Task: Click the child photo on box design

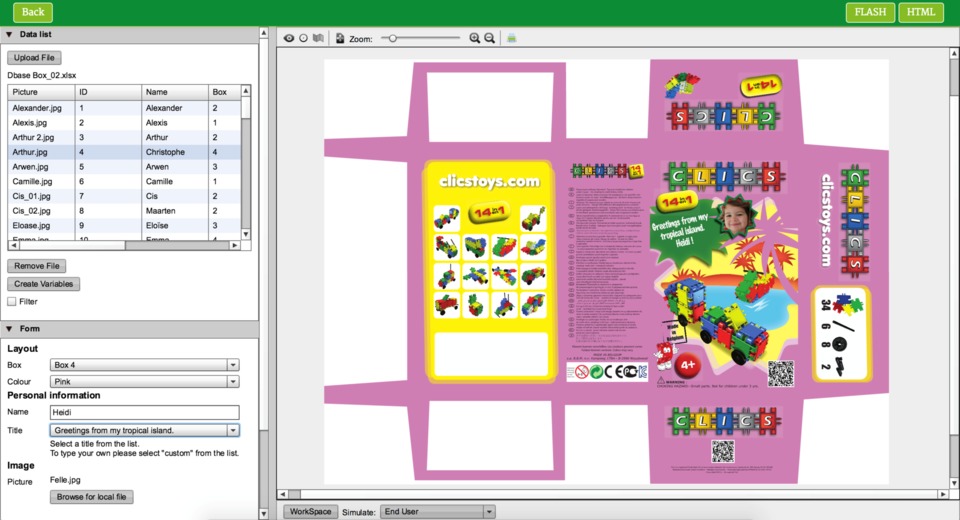Action: [x=736, y=217]
